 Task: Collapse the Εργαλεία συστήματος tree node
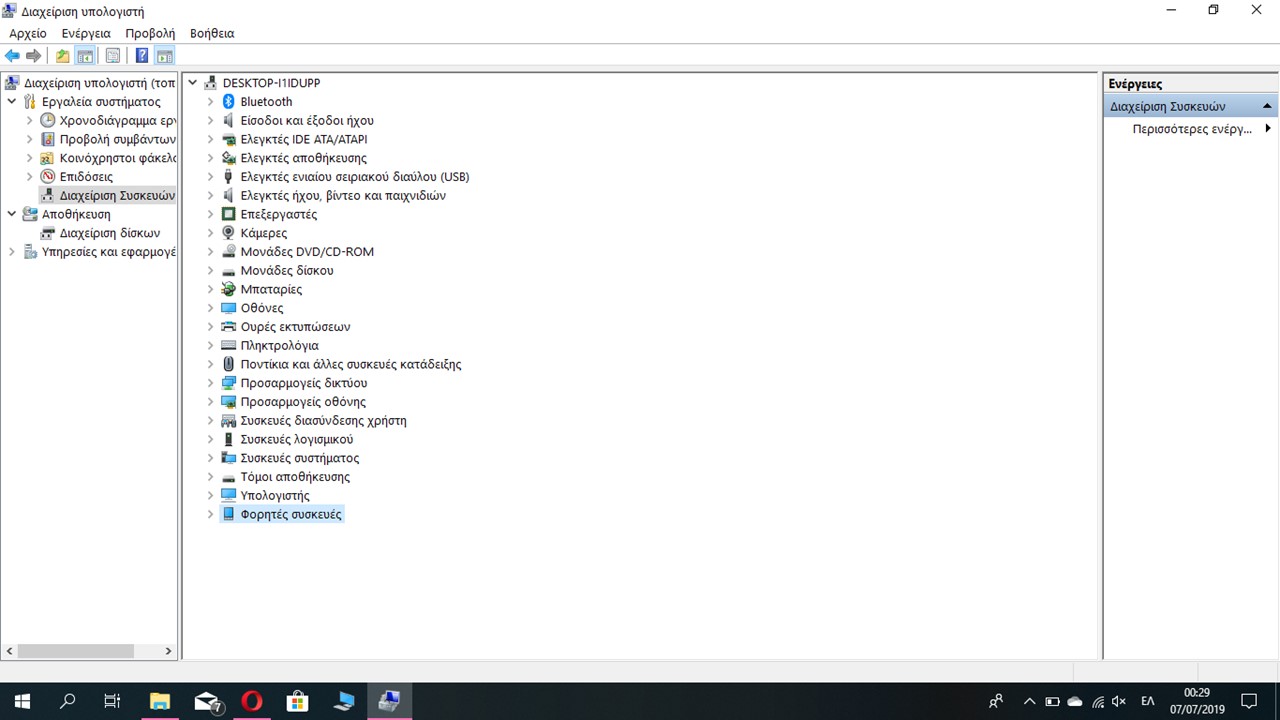pos(12,102)
